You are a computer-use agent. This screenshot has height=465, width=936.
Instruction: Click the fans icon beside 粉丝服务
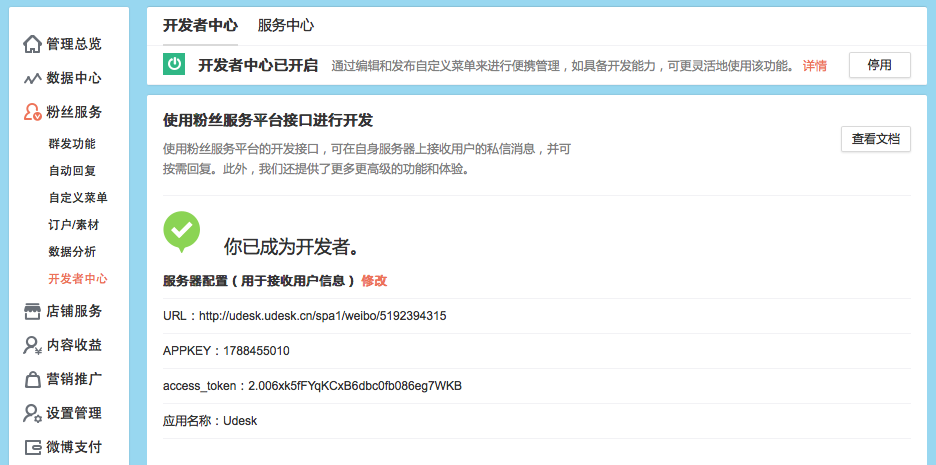[33, 112]
